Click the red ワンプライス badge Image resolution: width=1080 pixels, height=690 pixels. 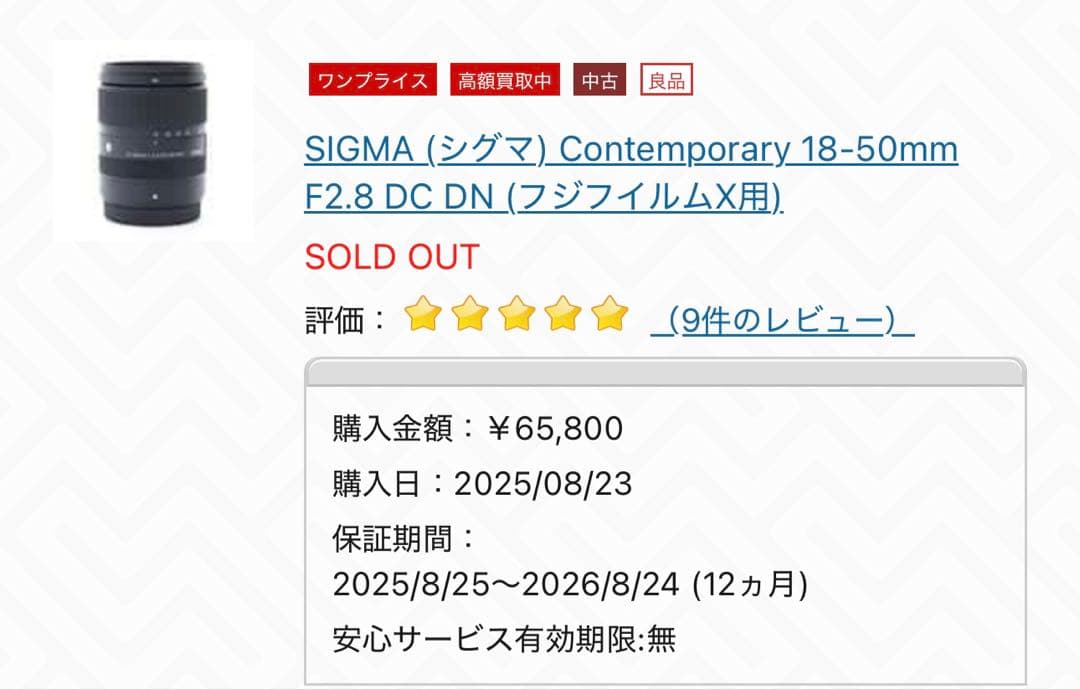click(x=372, y=81)
